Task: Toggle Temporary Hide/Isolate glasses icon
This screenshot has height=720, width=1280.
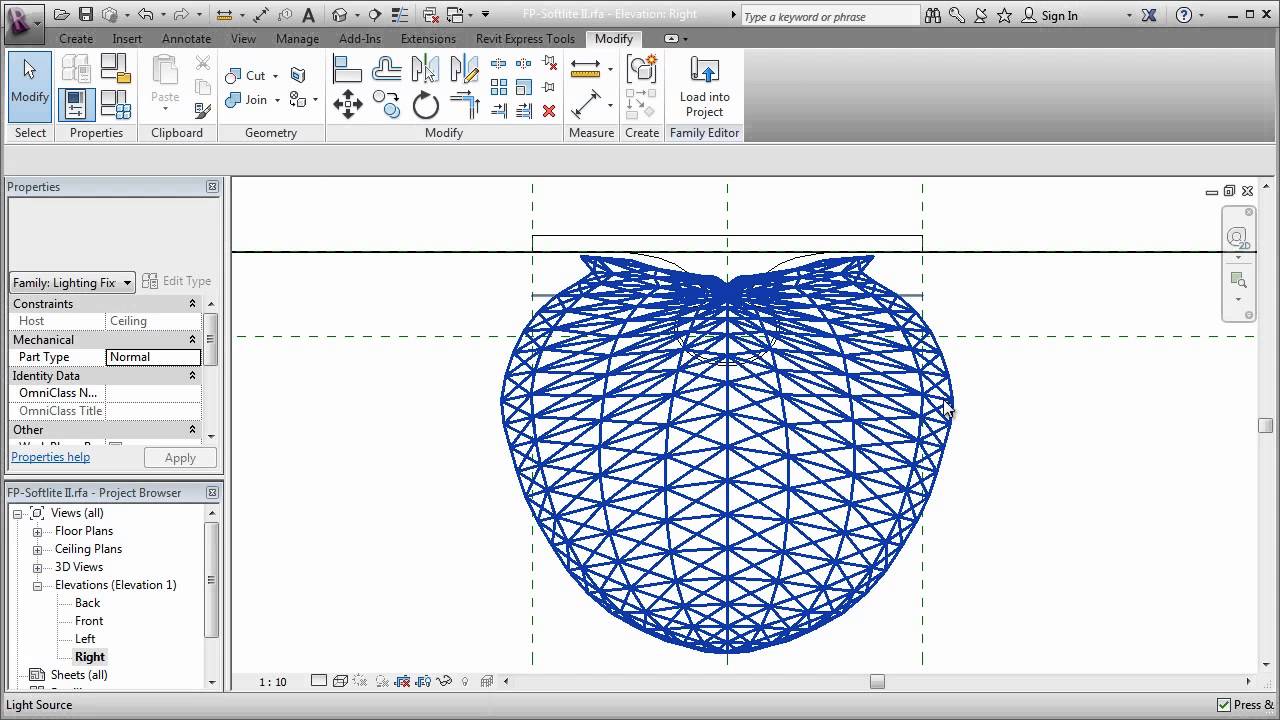Action: [445, 681]
